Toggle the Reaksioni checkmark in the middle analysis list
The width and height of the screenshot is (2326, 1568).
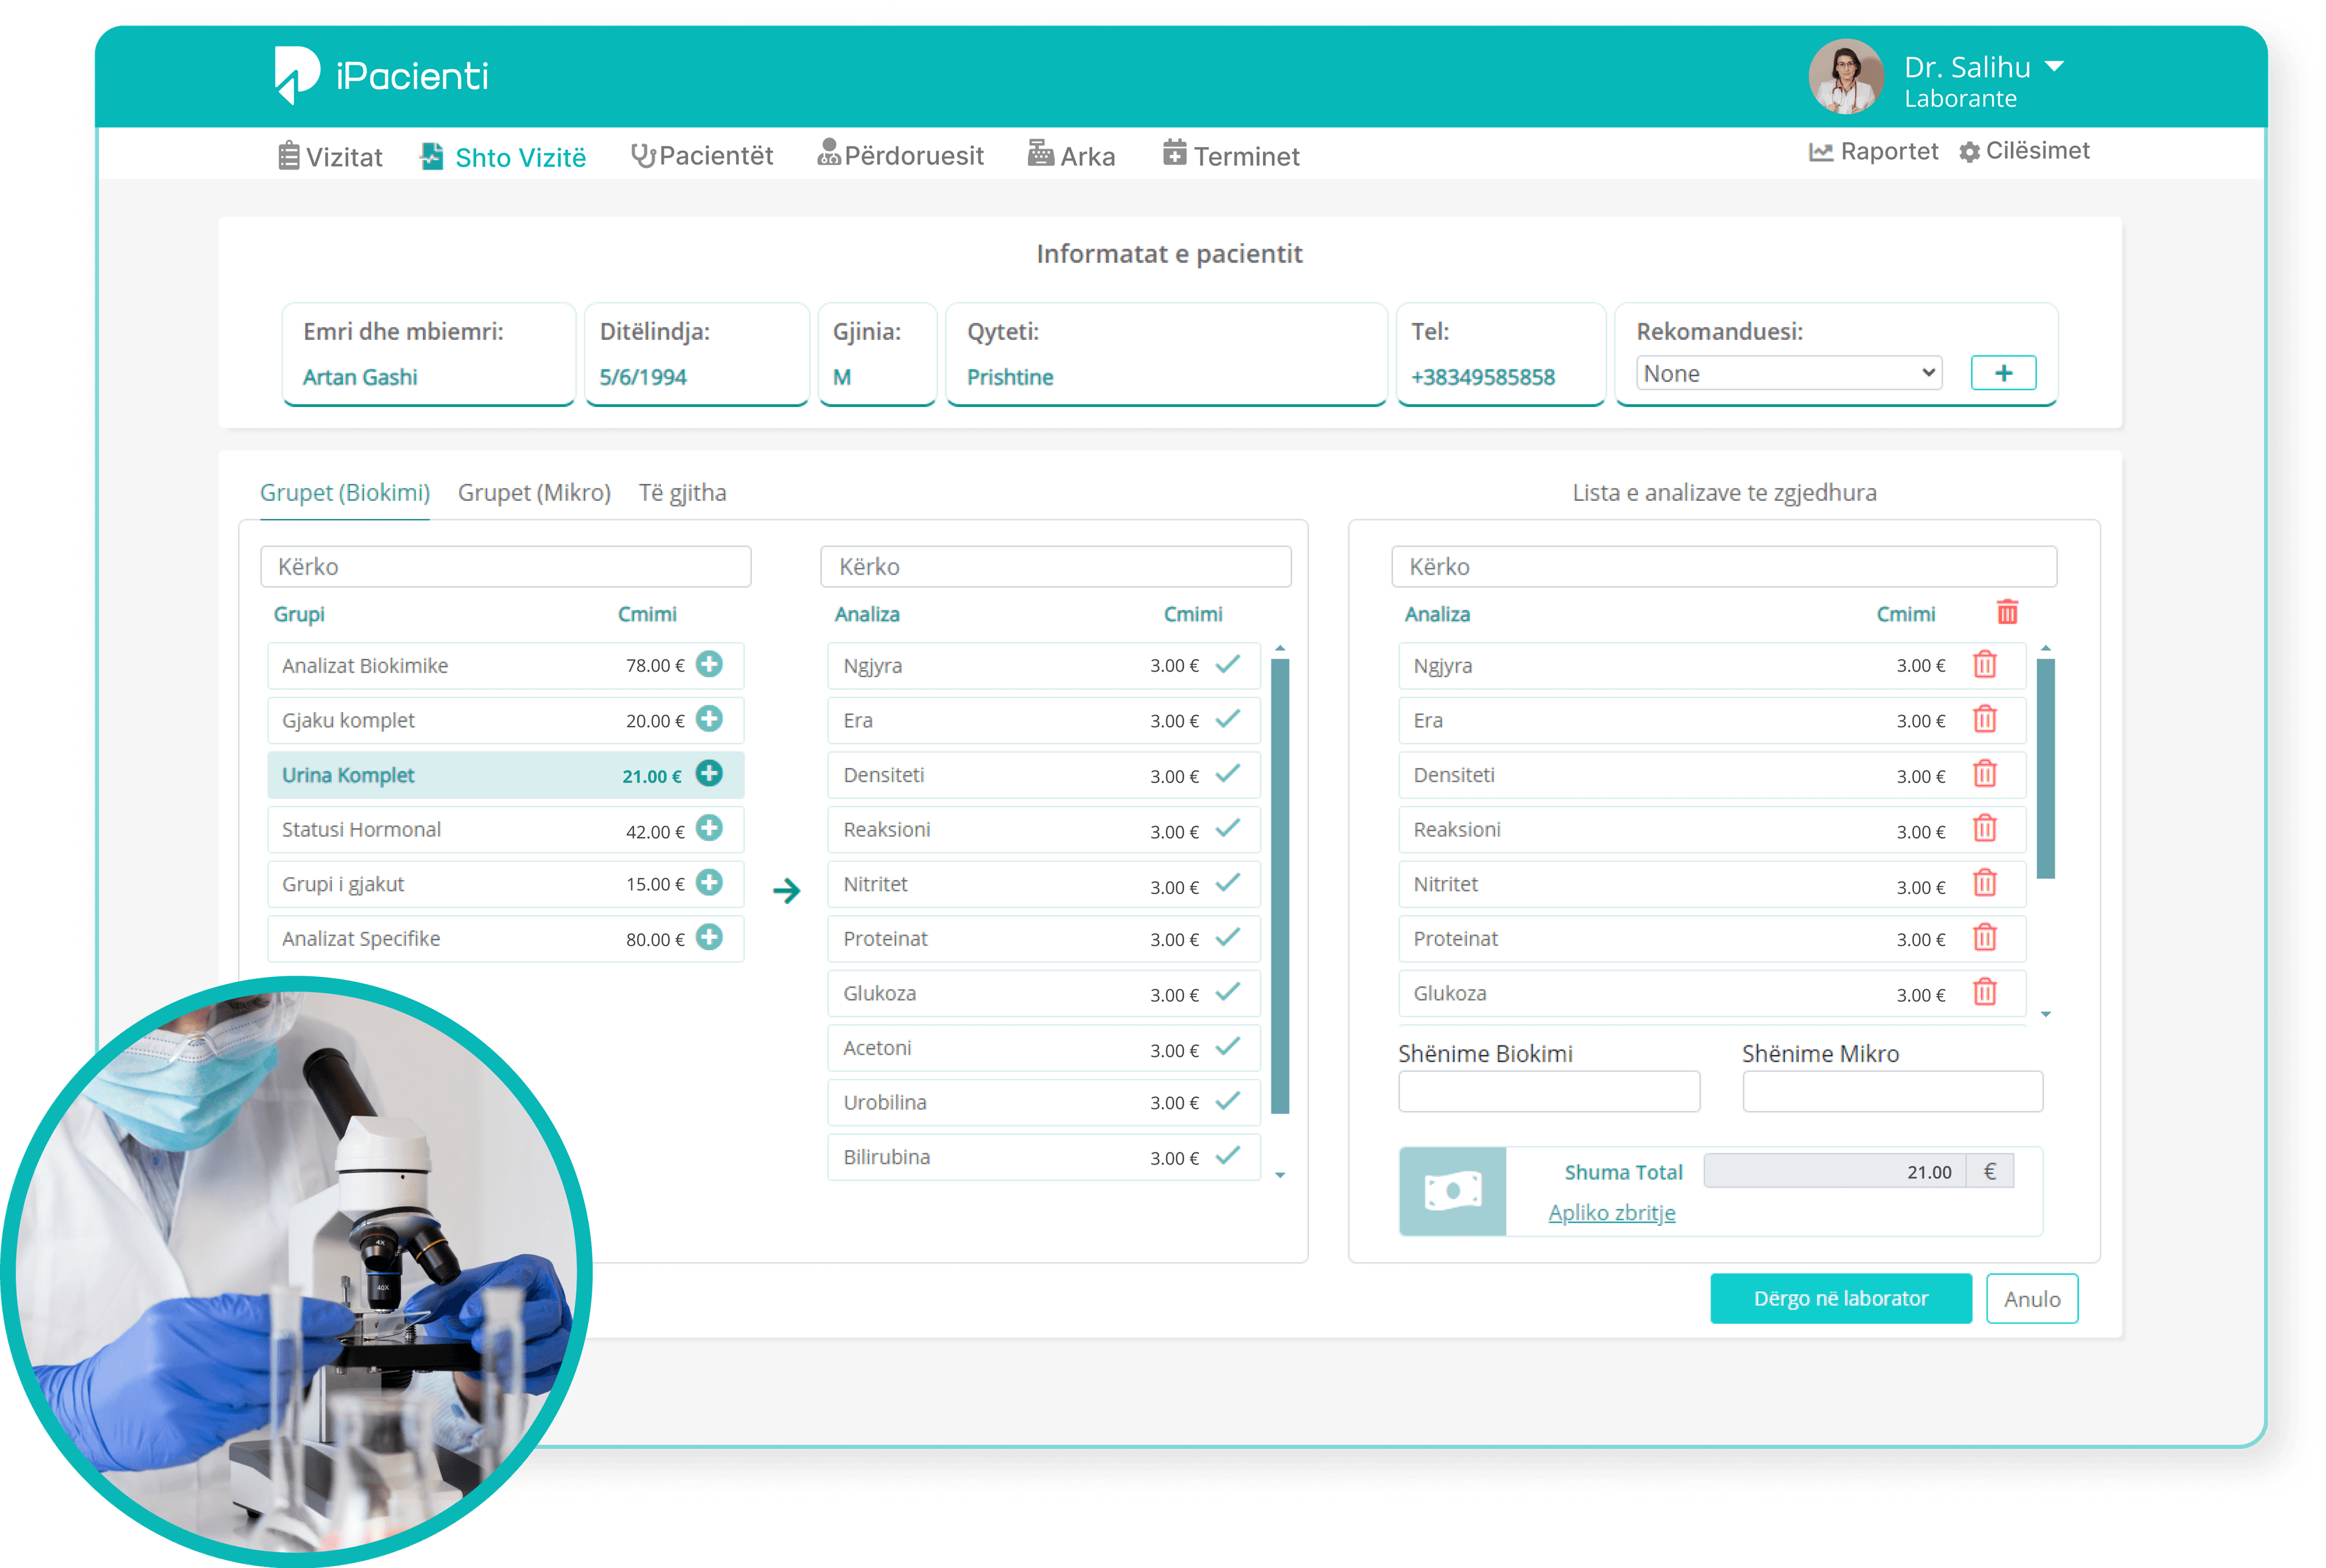point(1228,828)
